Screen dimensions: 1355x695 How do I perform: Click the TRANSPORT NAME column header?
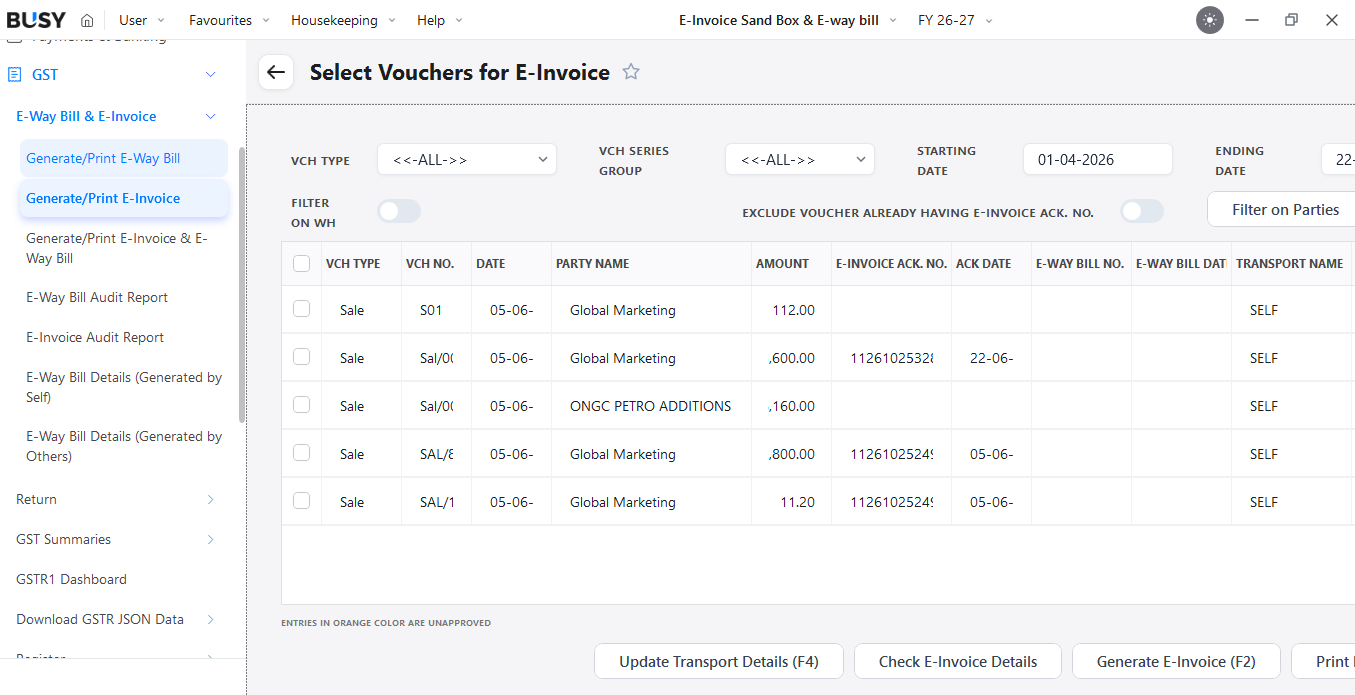point(1290,264)
